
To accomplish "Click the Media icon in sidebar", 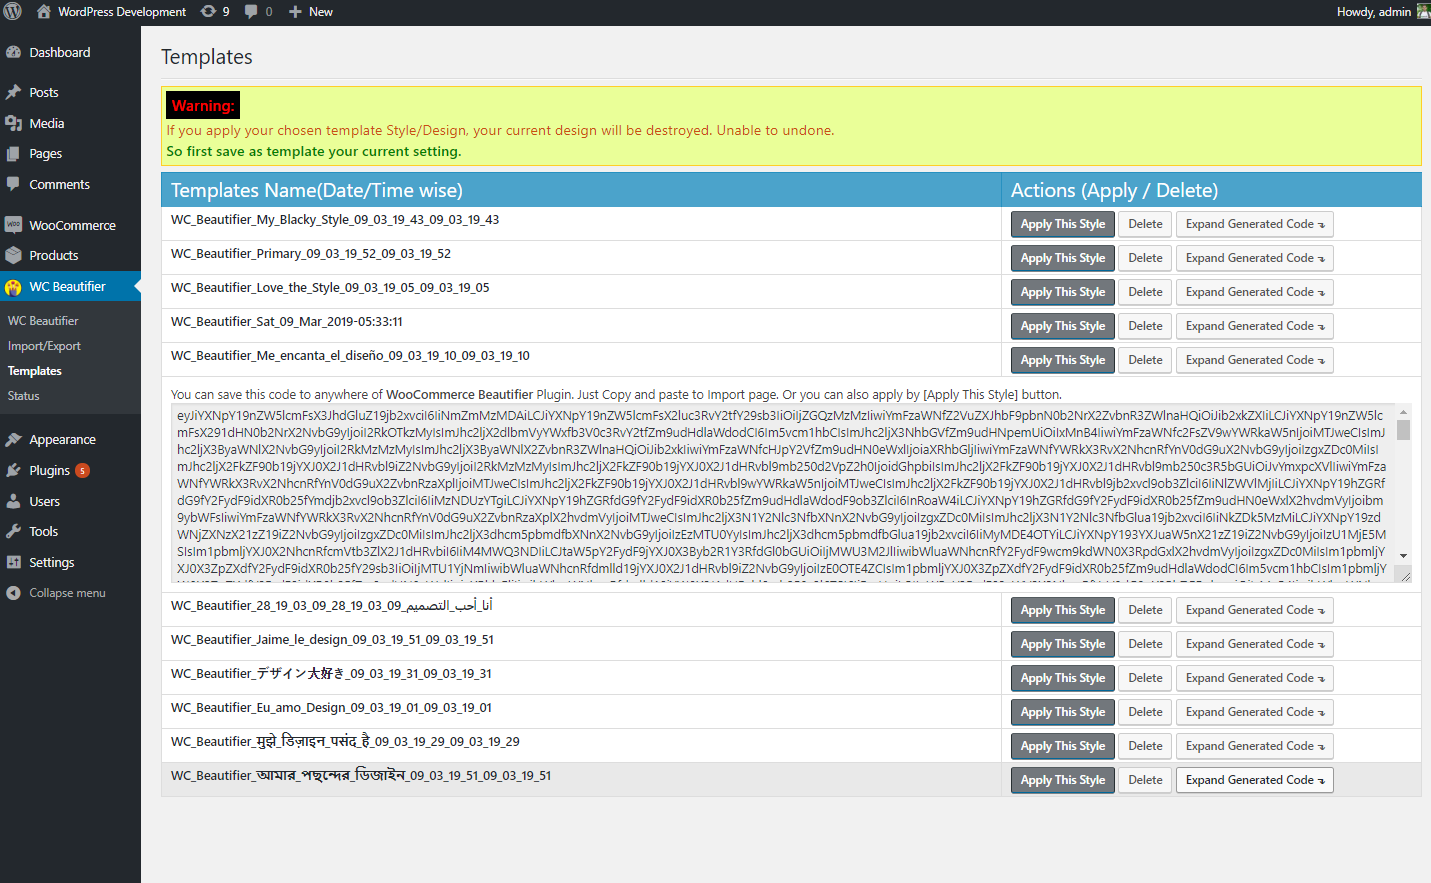I will click(13, 123).
